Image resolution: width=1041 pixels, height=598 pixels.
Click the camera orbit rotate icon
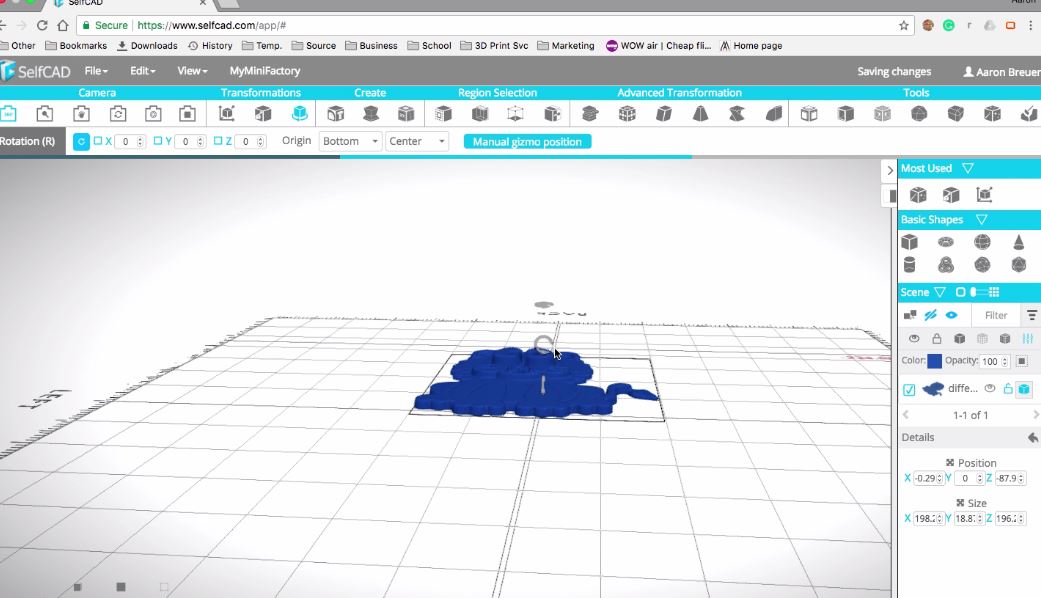tap(118, 113)
